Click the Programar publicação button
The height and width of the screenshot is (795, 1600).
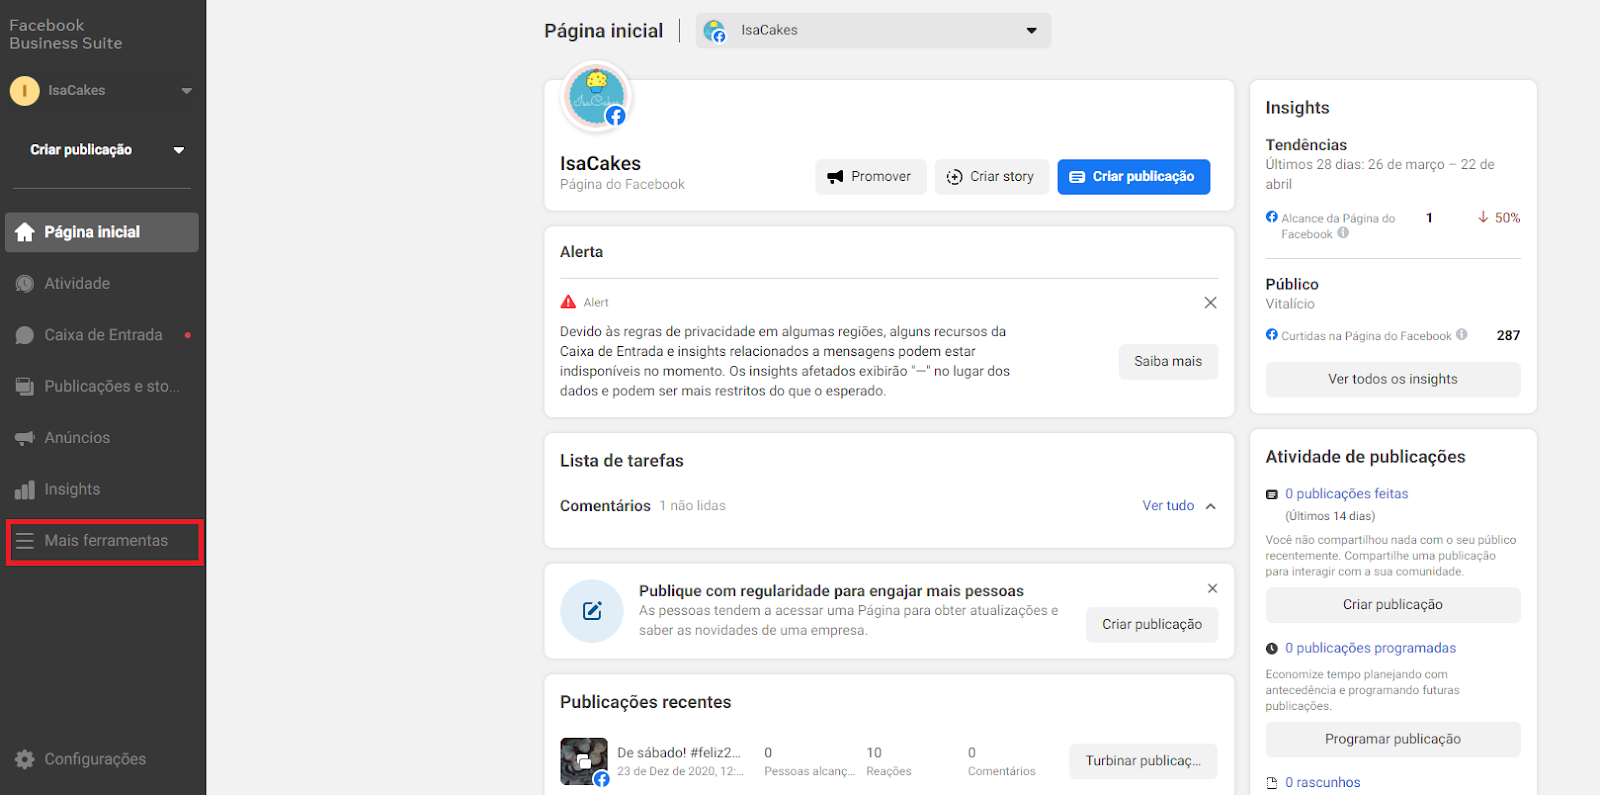pyautogui.click(x=1393, y=740)
